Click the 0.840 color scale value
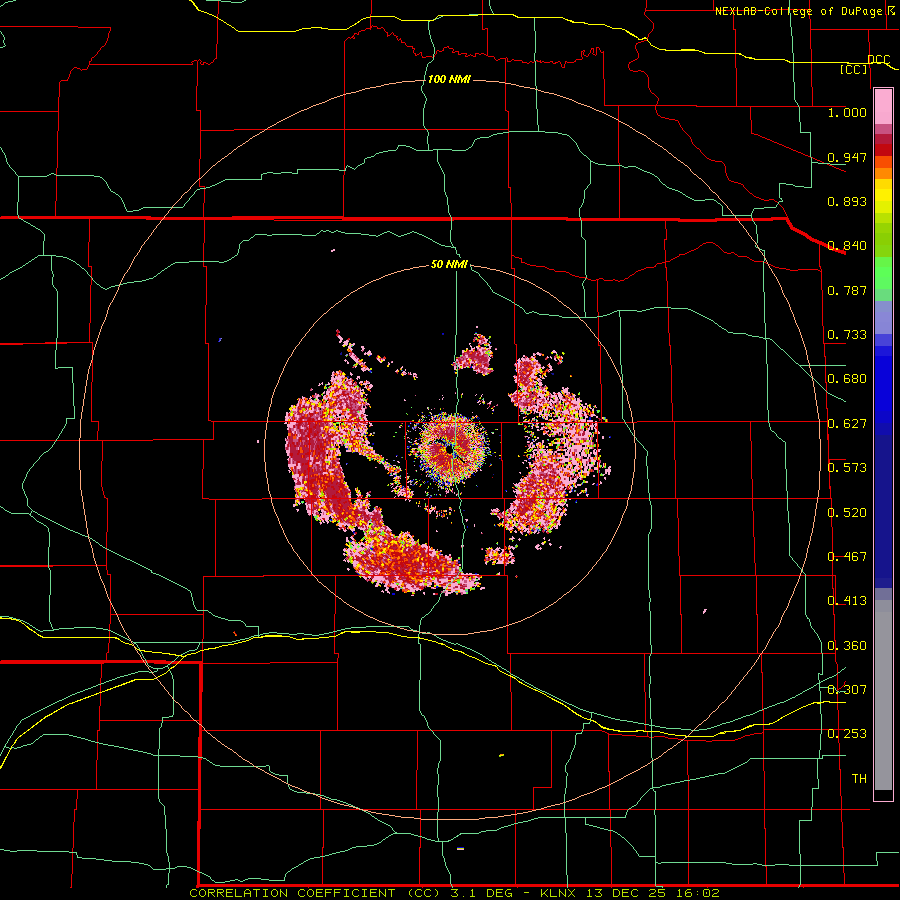Viewport: 900px width, 900px height. click(847, 246)
